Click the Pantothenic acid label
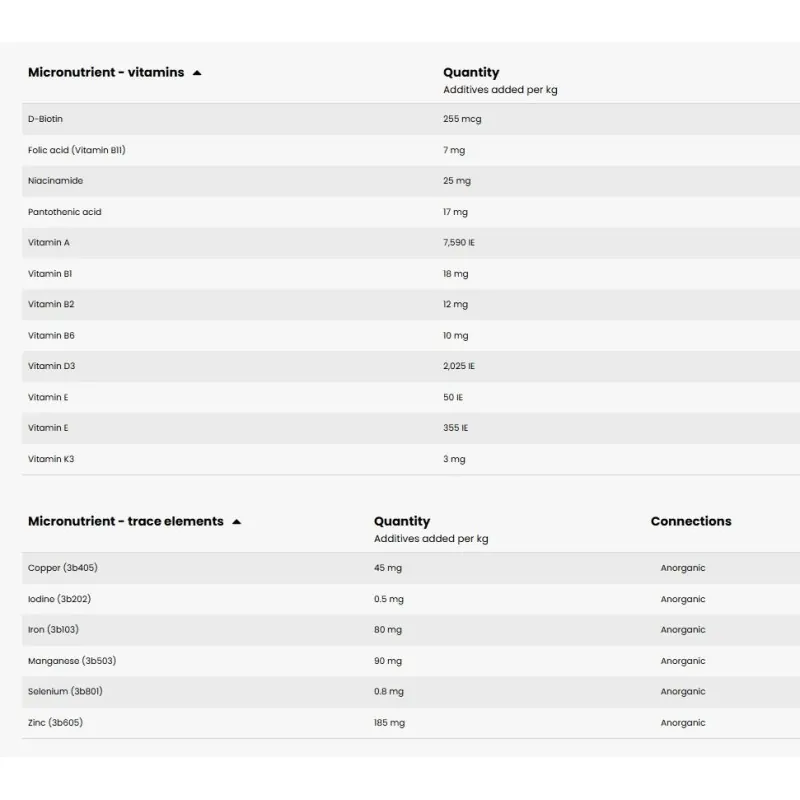The height and width of the screenshot is (800, 800). tap(65, 212)
